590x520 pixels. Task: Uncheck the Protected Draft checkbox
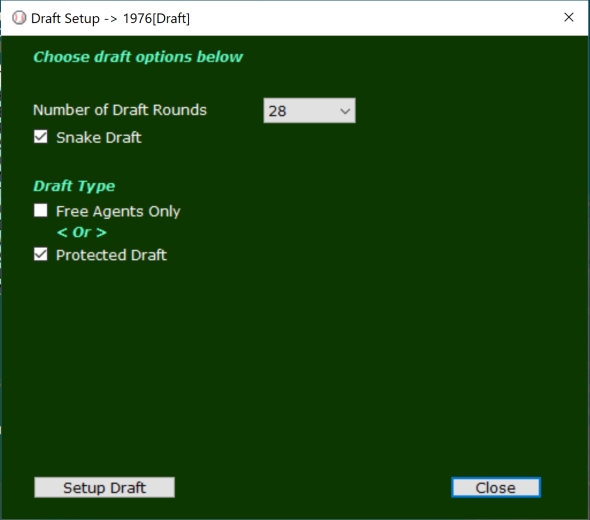tap(41, 254)
